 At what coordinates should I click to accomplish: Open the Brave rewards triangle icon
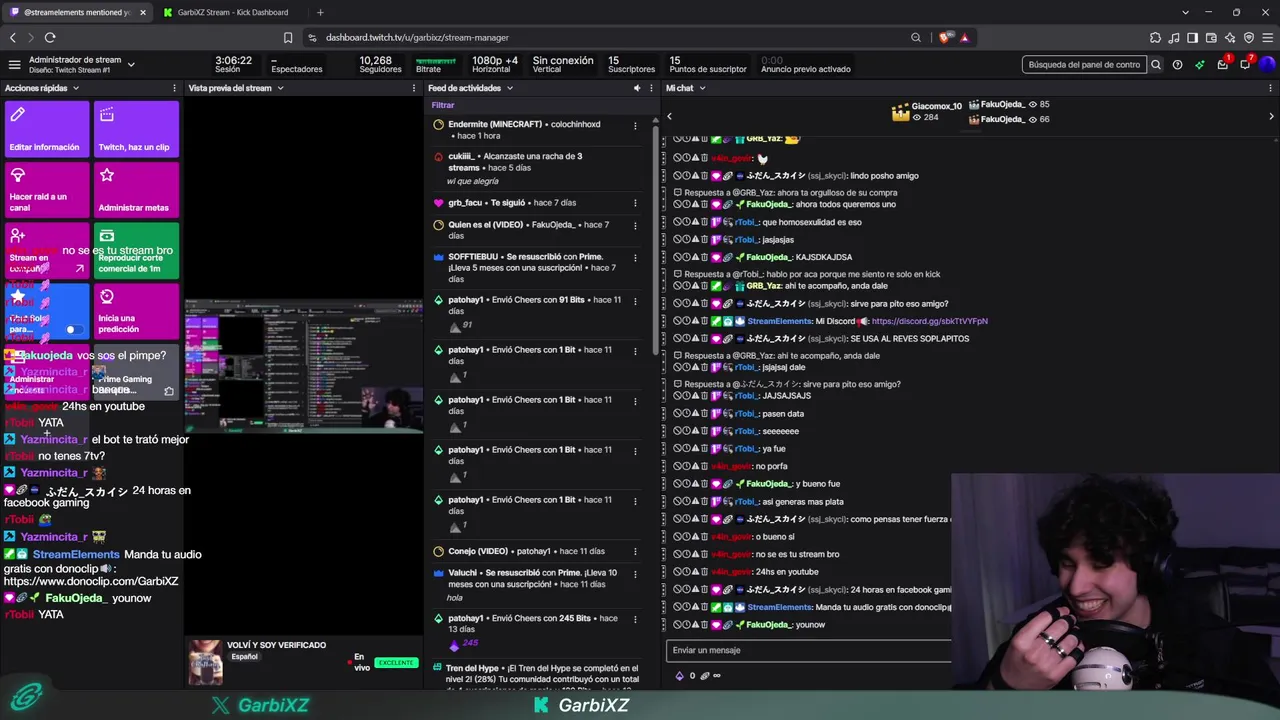(964, 38)
